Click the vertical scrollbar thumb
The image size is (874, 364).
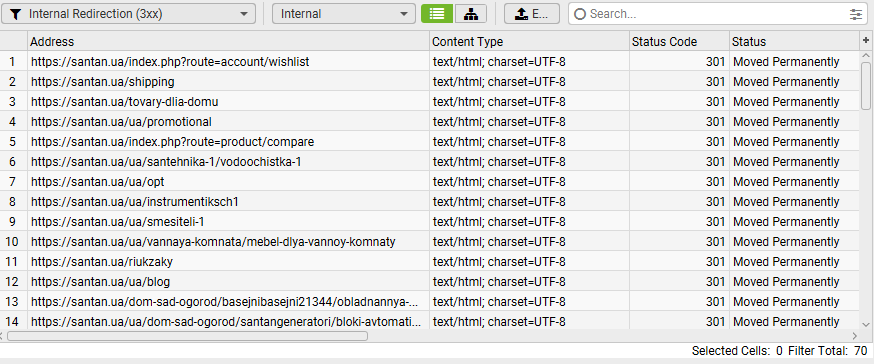[x=866, y=85]
